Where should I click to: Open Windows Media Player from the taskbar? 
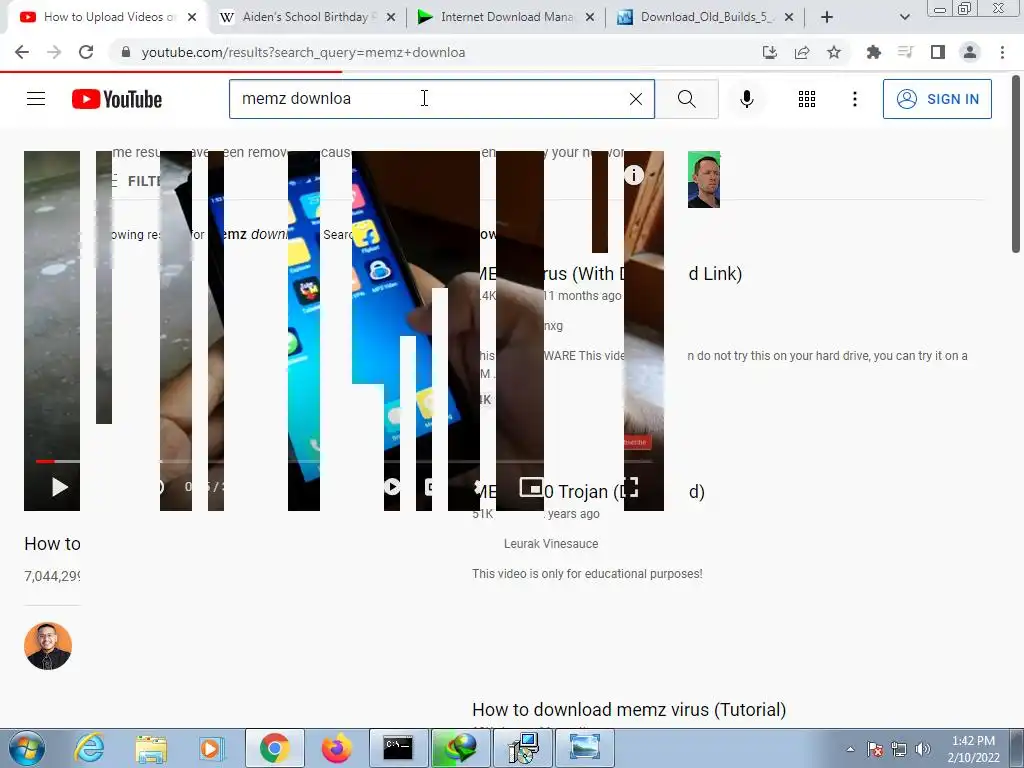(211, 748)
